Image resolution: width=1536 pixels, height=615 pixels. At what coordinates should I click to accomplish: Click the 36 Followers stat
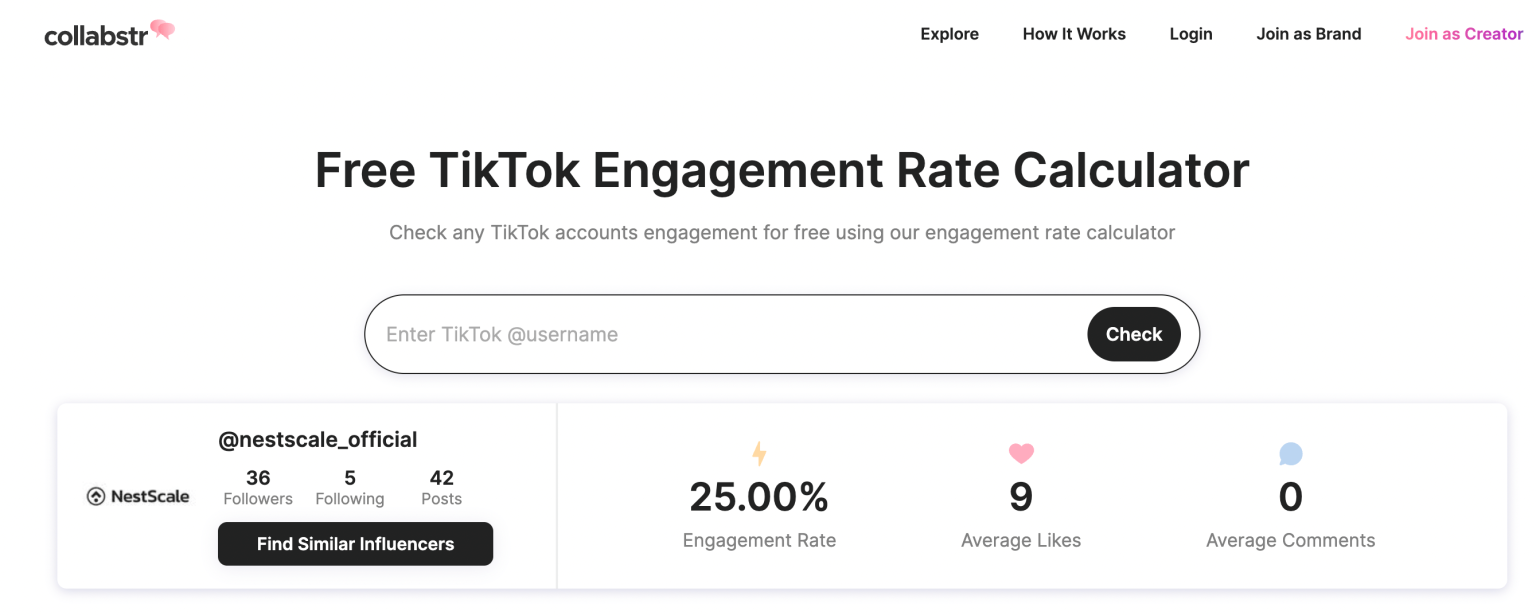click(257, 487)
